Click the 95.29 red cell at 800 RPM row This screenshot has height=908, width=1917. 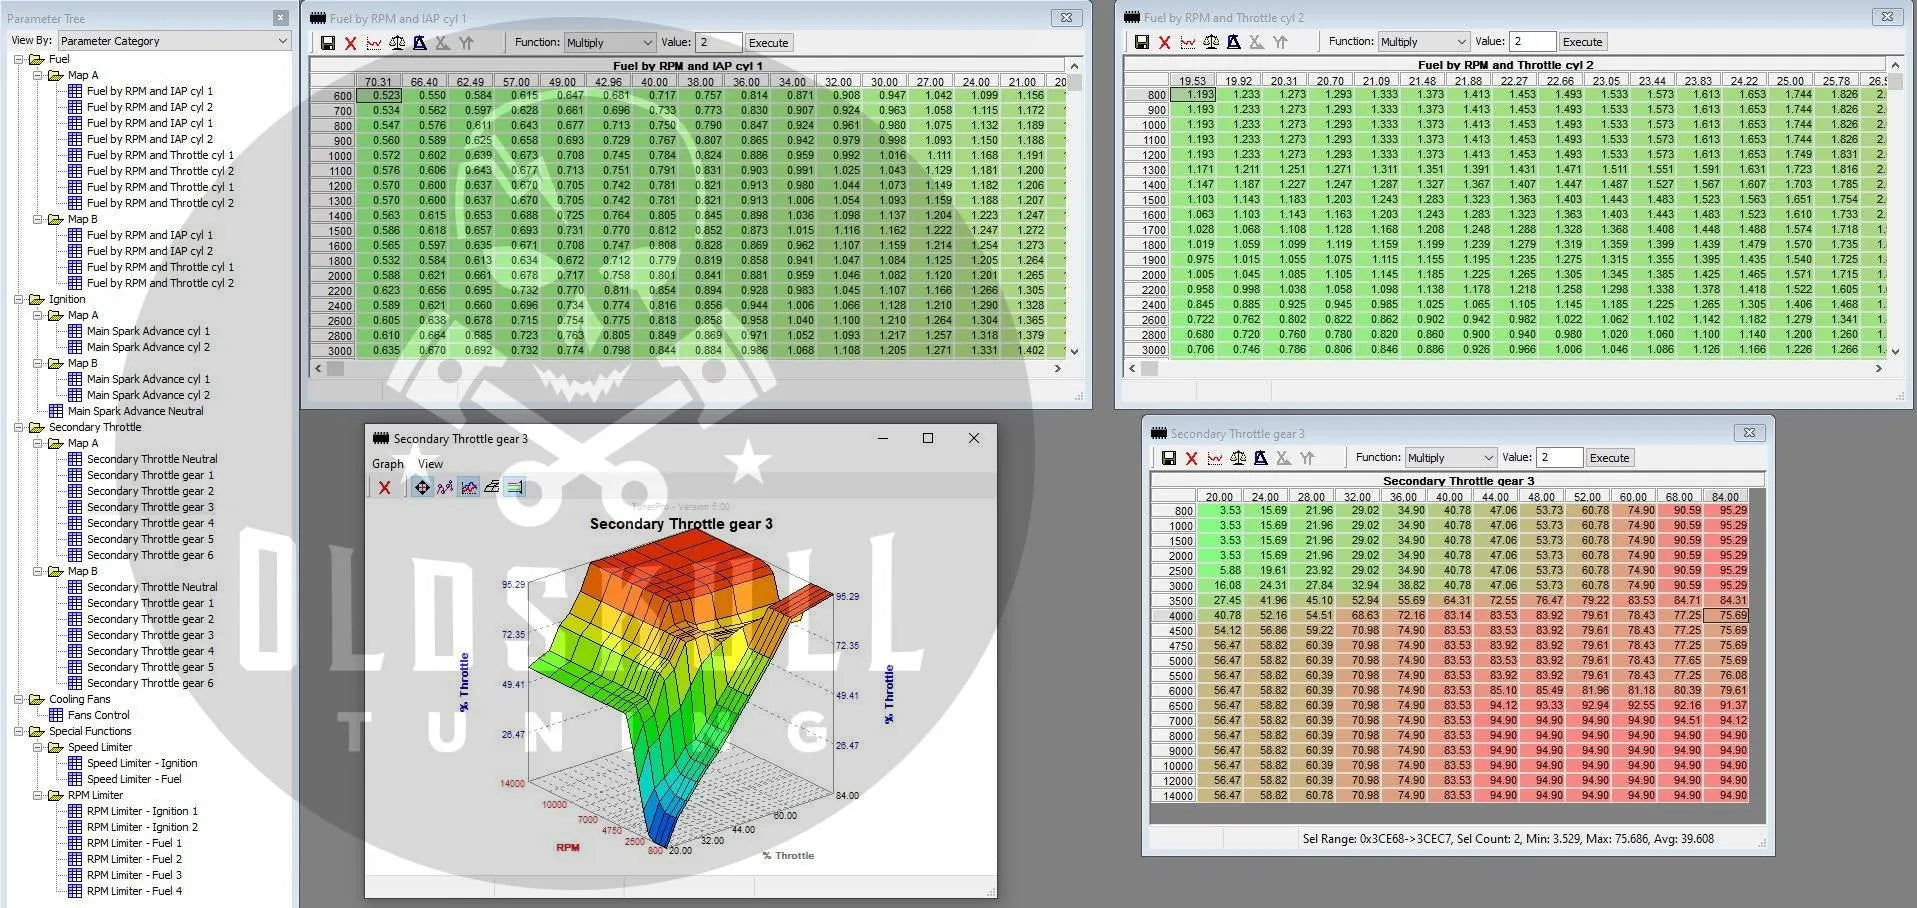click(x=1732, y=511)
